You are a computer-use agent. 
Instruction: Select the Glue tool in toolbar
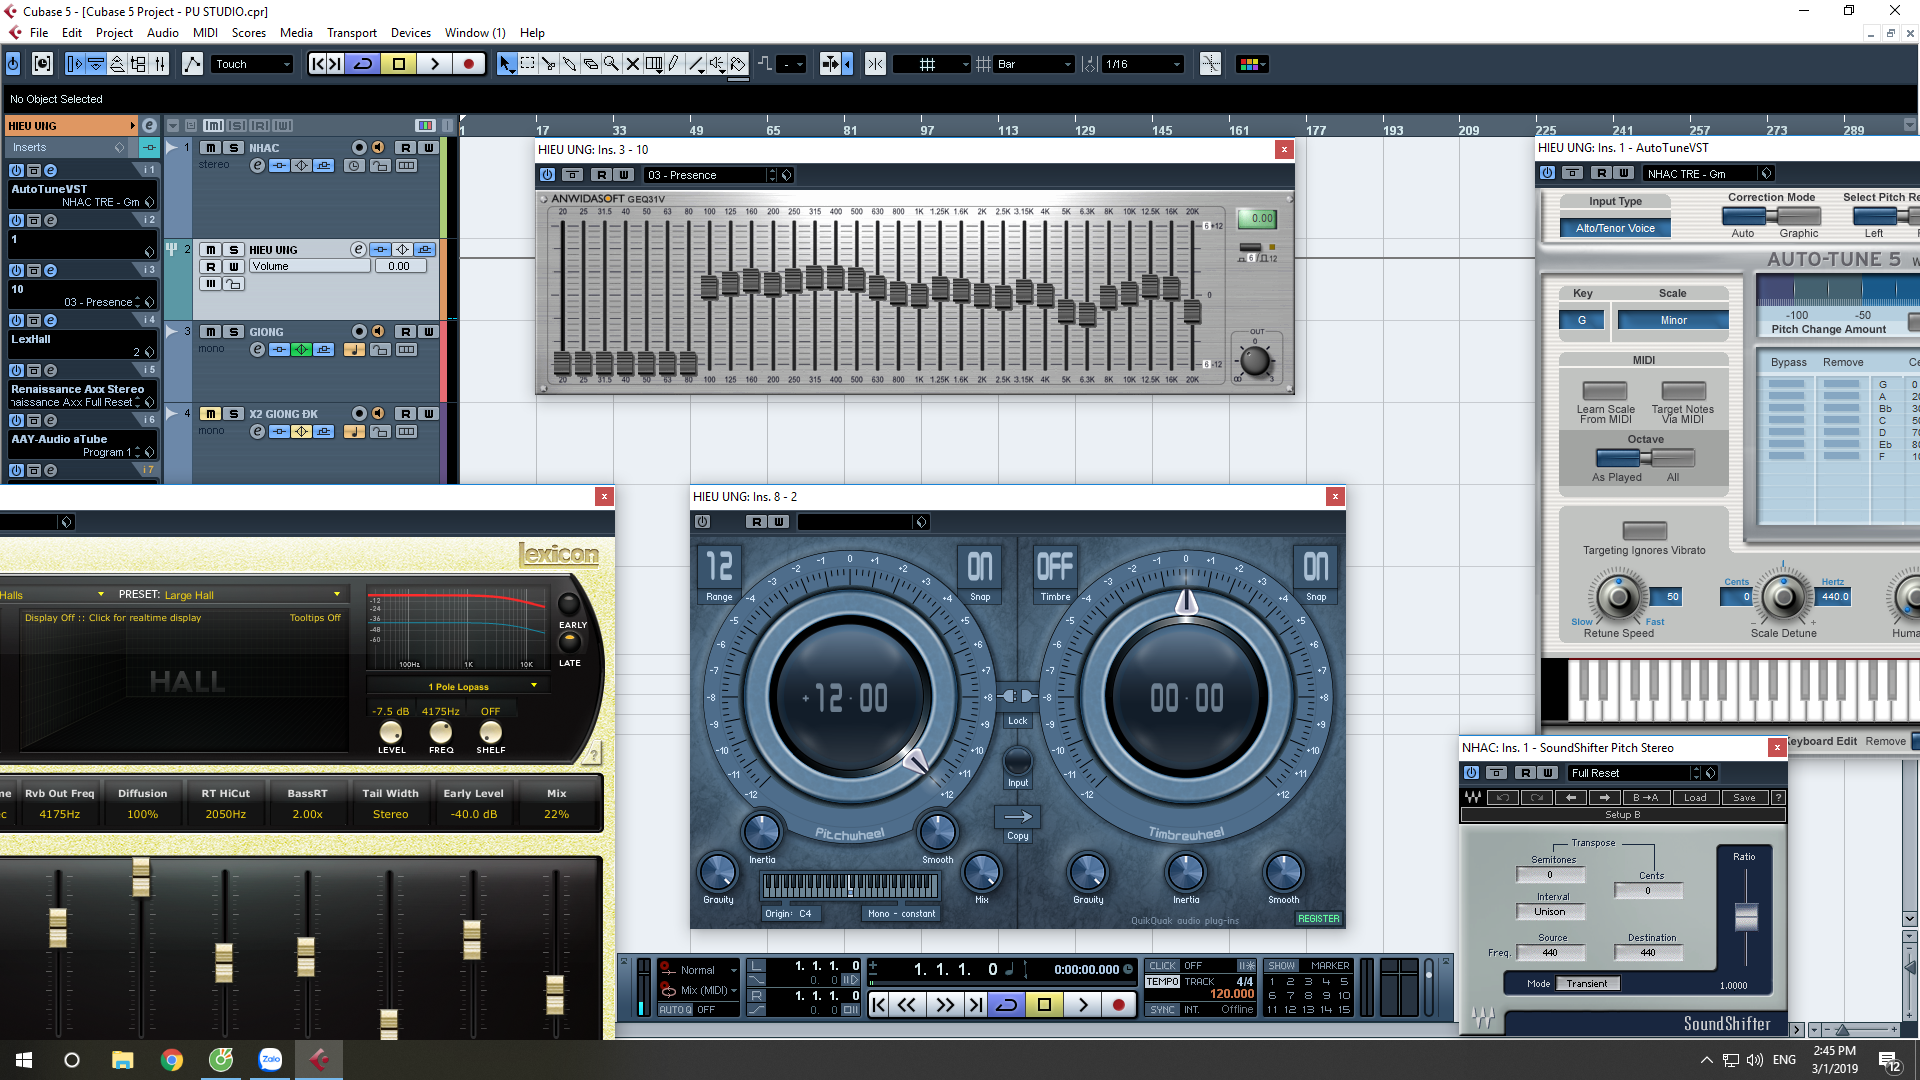pyautogui.click(x=570, y=64)
